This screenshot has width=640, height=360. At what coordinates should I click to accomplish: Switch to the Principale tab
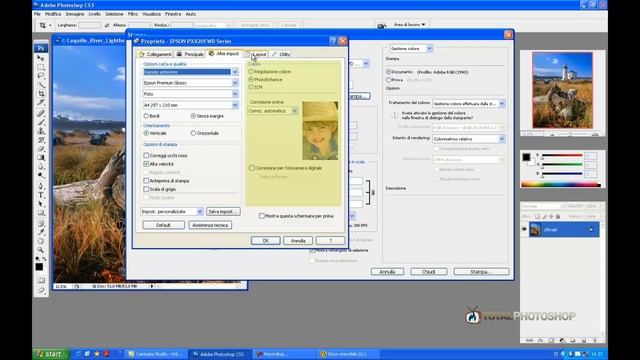click(x=190, y=54)
